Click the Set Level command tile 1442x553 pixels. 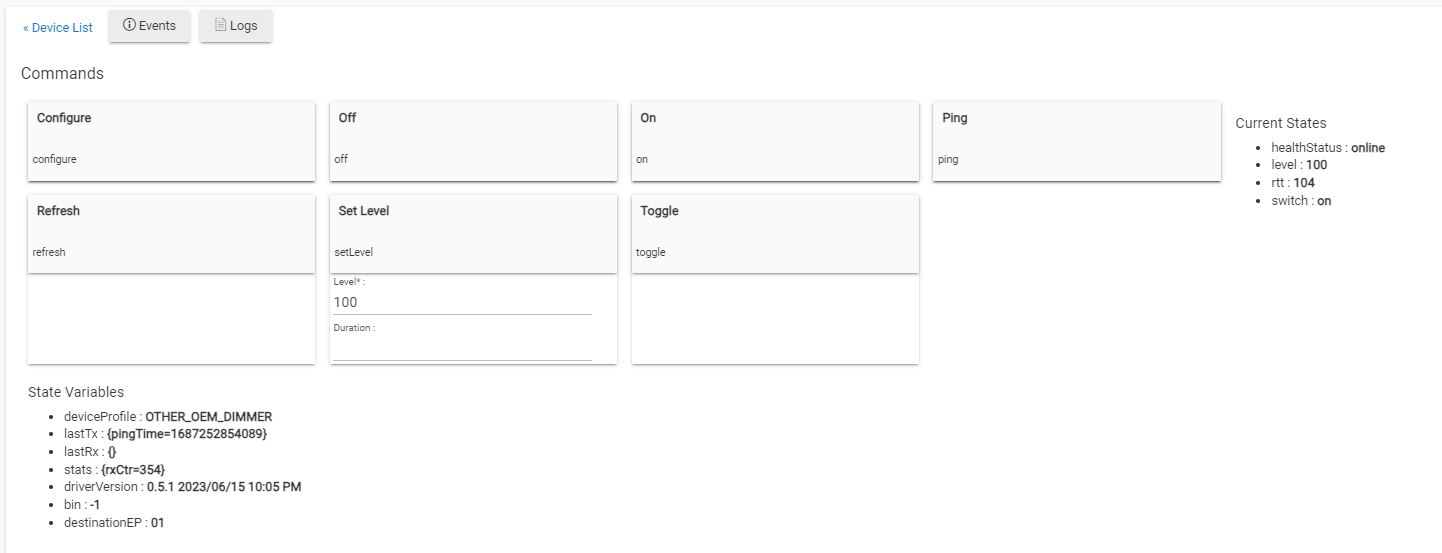(x=473, y=233)
